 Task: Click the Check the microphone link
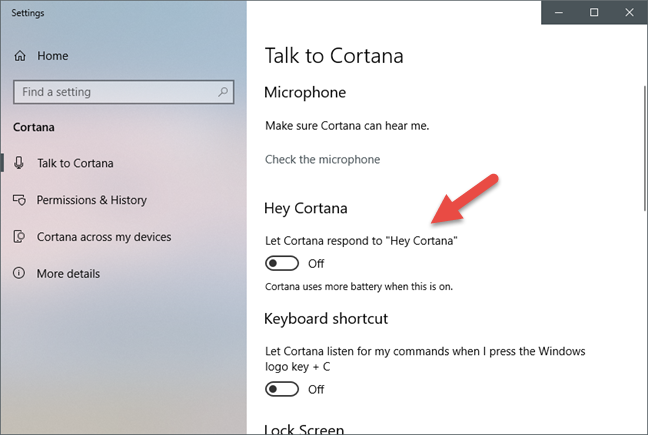[x=322, y=159]
